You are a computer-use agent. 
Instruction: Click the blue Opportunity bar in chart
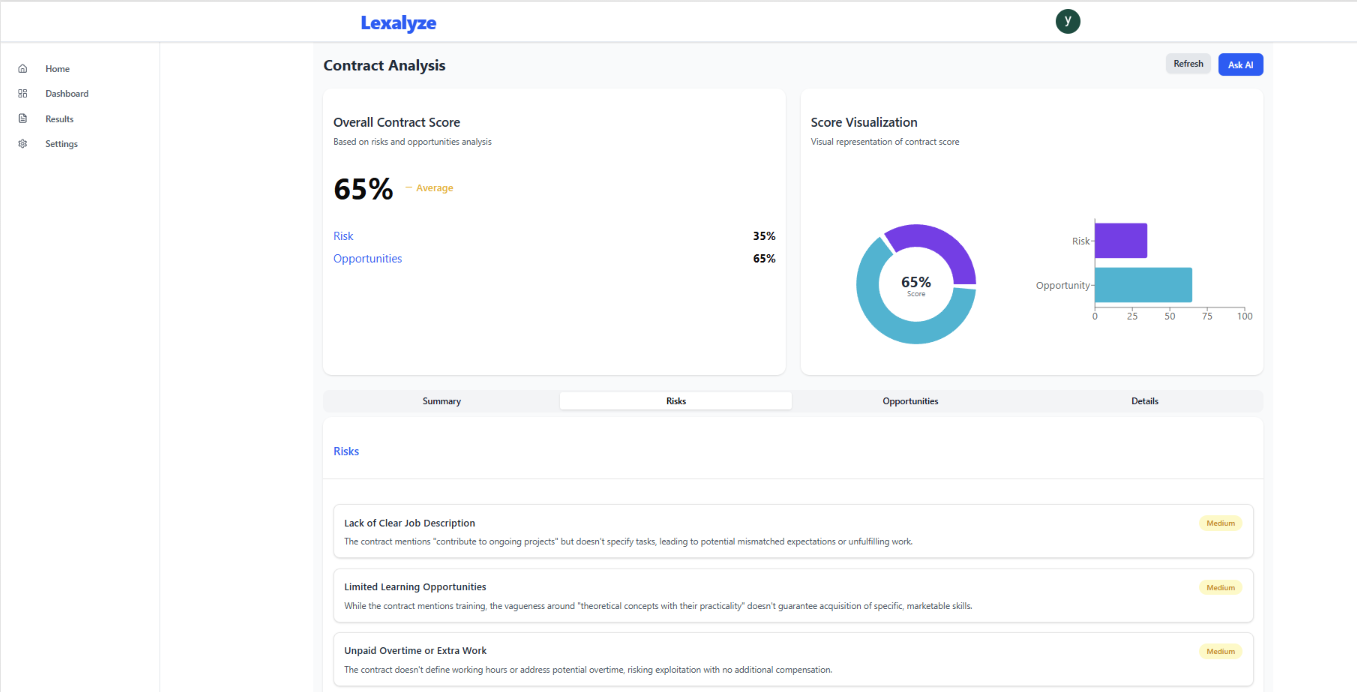point(1143,285)
